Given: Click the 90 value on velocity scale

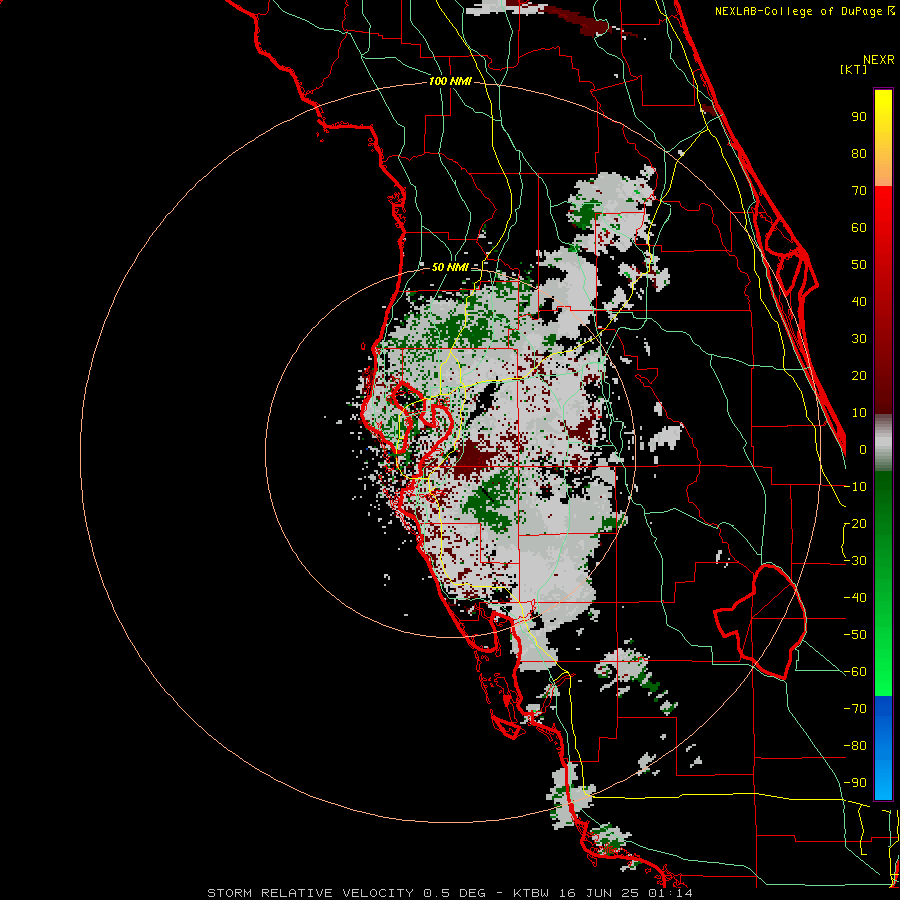Looking at the screenshot, I should 859,117.
